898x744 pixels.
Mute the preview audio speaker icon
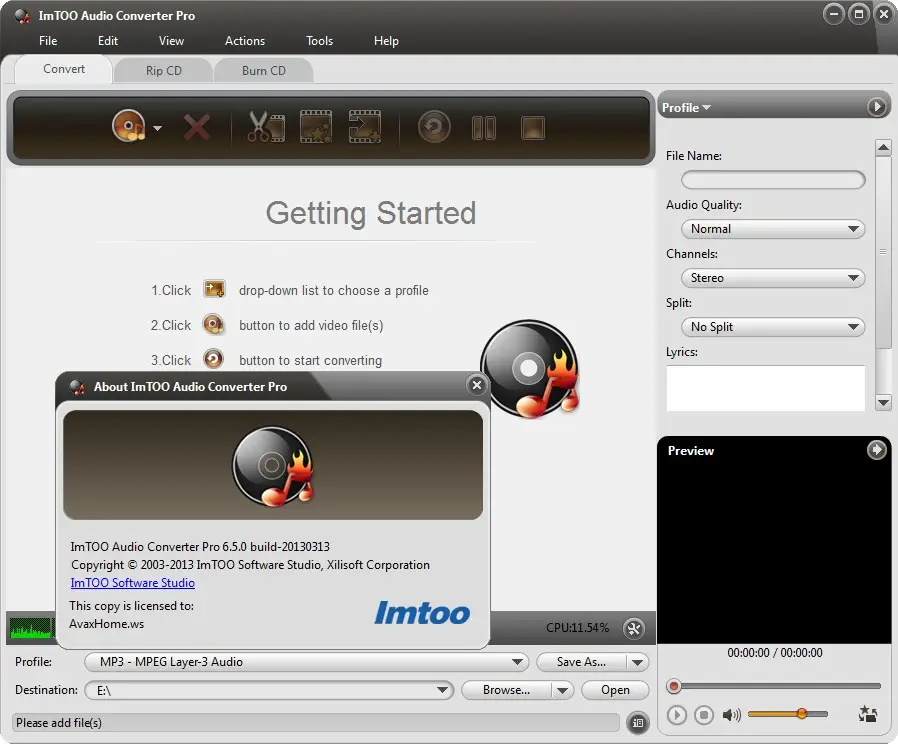click(x=731, y=714)
